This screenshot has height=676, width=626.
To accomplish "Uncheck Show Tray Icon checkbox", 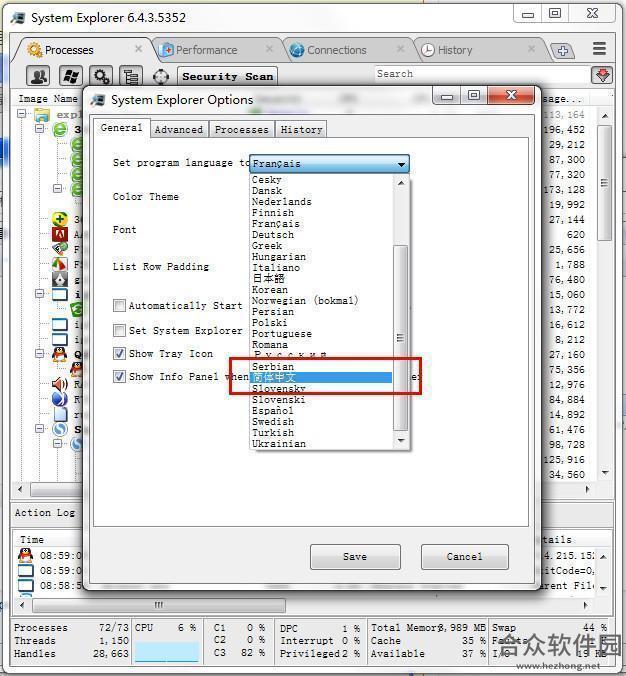I will (x=119, y=354).
